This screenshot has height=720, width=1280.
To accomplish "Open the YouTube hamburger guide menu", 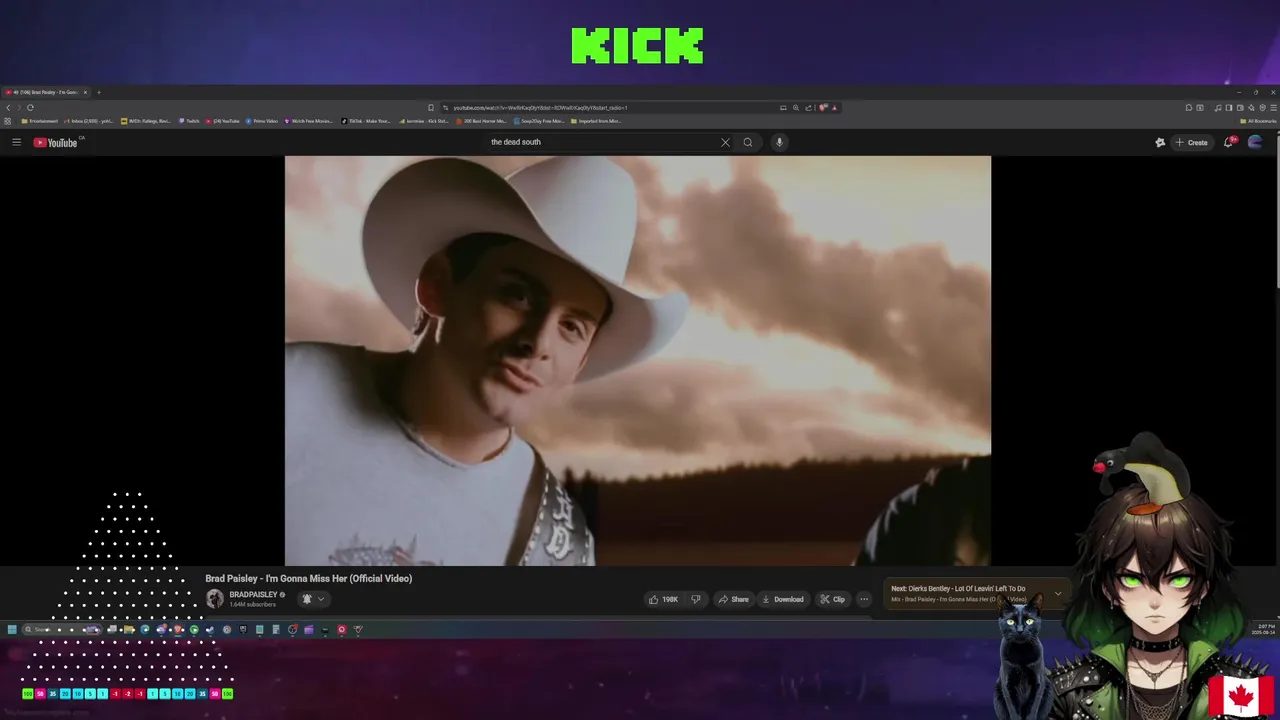I will coord(16,142).
